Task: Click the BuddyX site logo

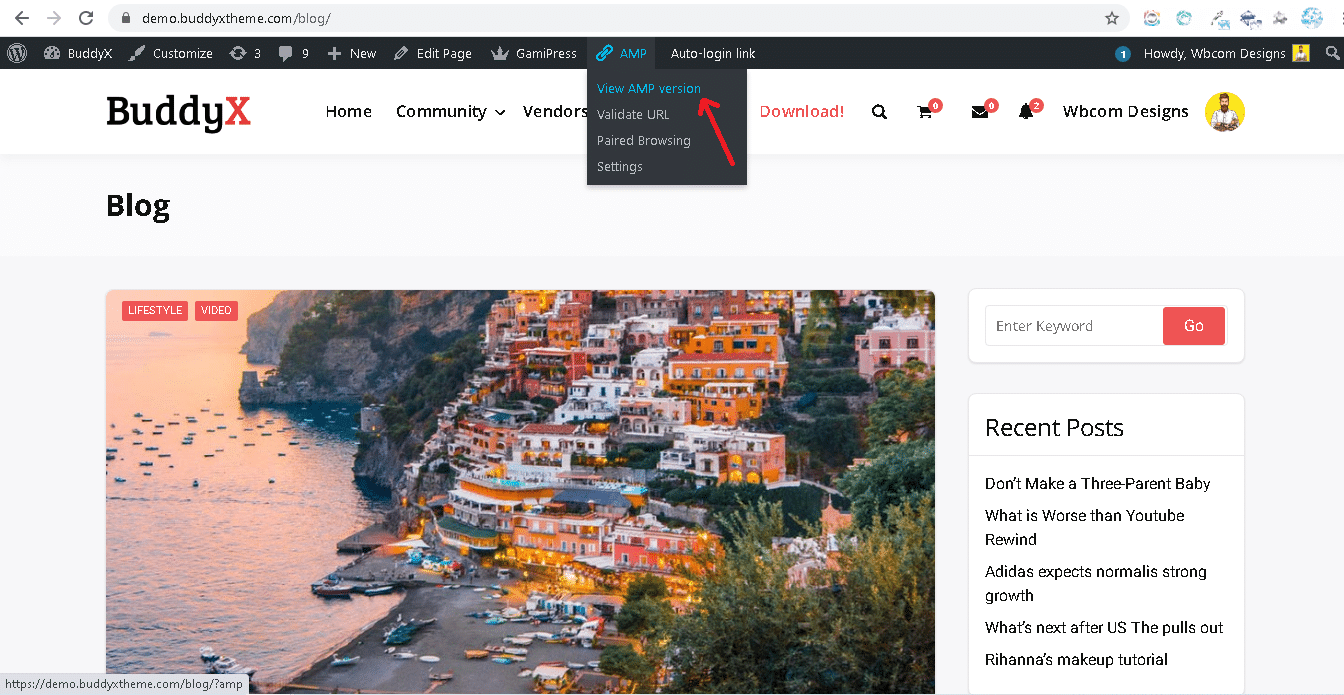Action: 178,112
